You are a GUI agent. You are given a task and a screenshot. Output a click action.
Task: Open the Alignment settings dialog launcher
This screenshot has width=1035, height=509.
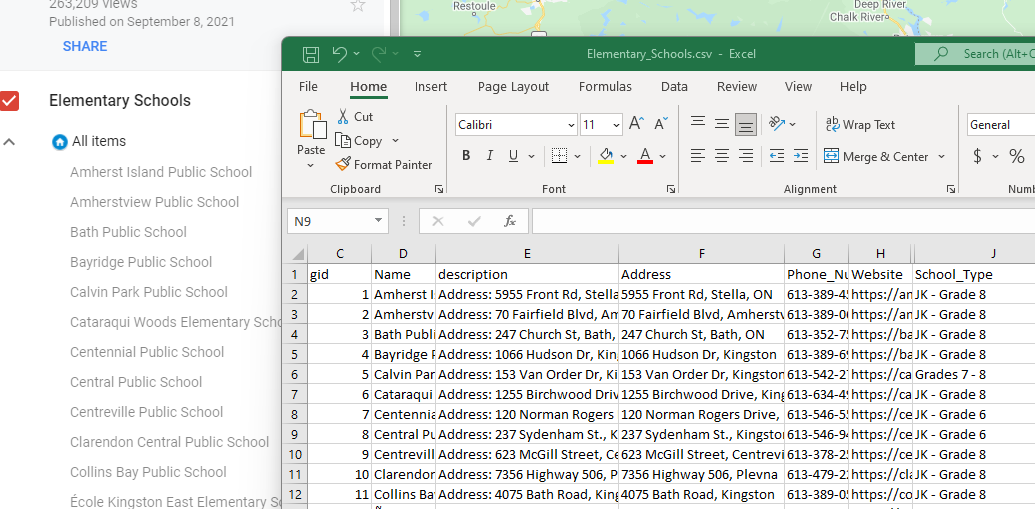pos(951,189)
